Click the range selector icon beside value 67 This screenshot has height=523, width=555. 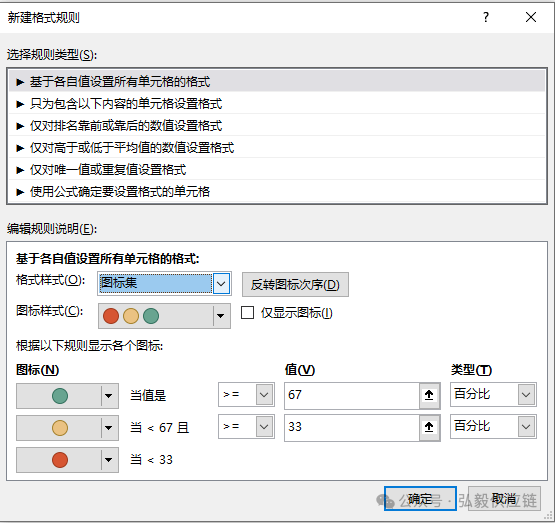coord(429,395)
